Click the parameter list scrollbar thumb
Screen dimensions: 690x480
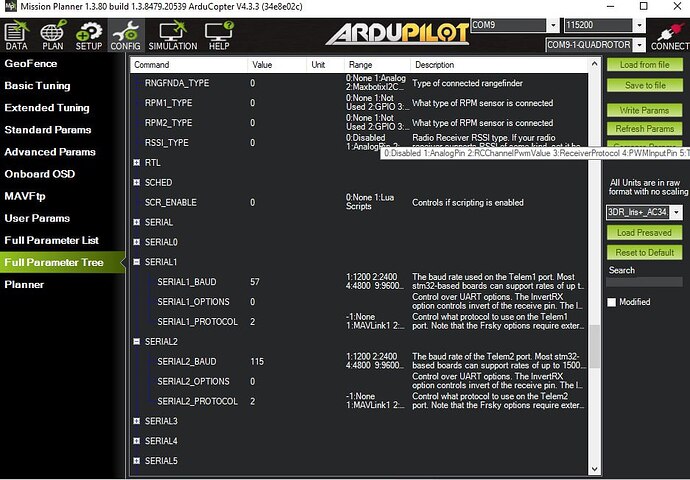click(595, 346)
